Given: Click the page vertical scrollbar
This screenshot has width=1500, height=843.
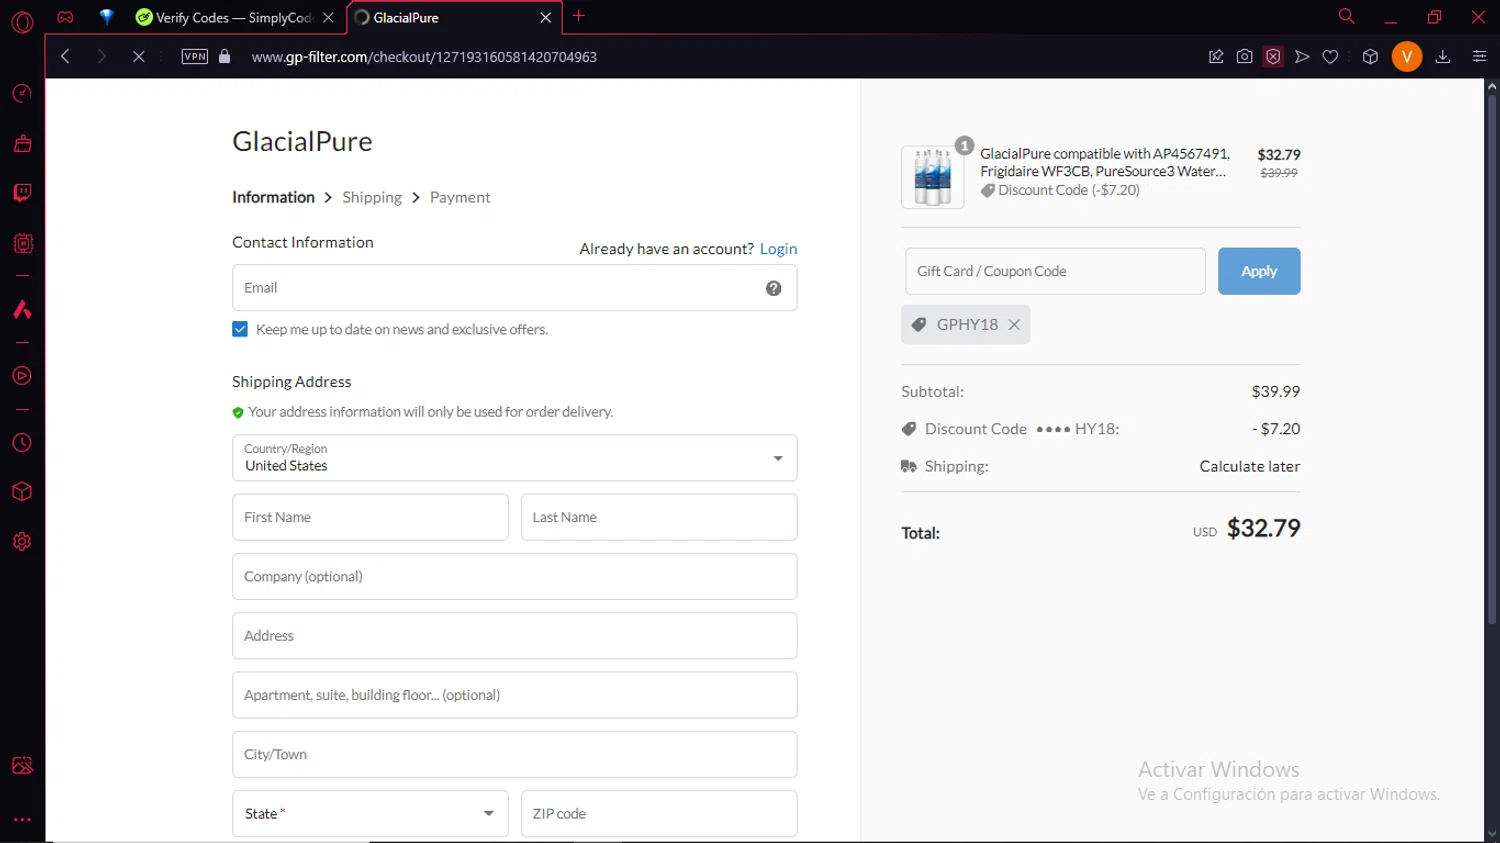Looking at the screenshot, I should pyautogui.click(x=1491, y=360).
